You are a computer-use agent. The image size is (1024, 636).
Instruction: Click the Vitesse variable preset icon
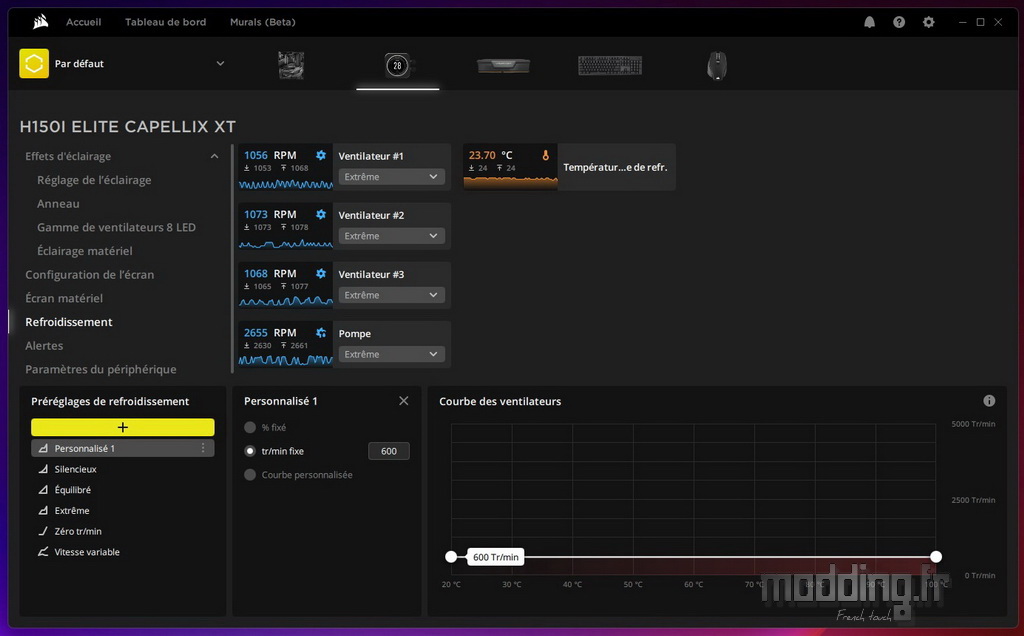pos(43,552)
